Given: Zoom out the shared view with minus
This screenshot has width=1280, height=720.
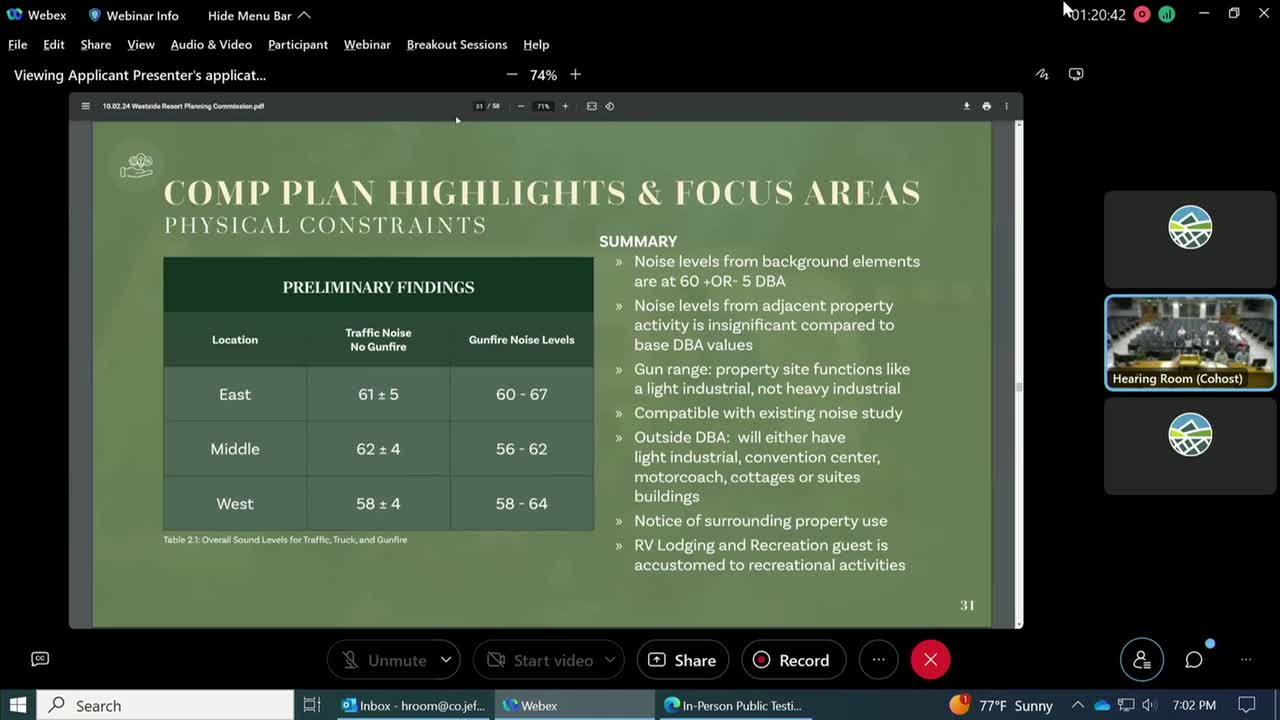Looking at the screenshot, I should click(x=512, y=74).
